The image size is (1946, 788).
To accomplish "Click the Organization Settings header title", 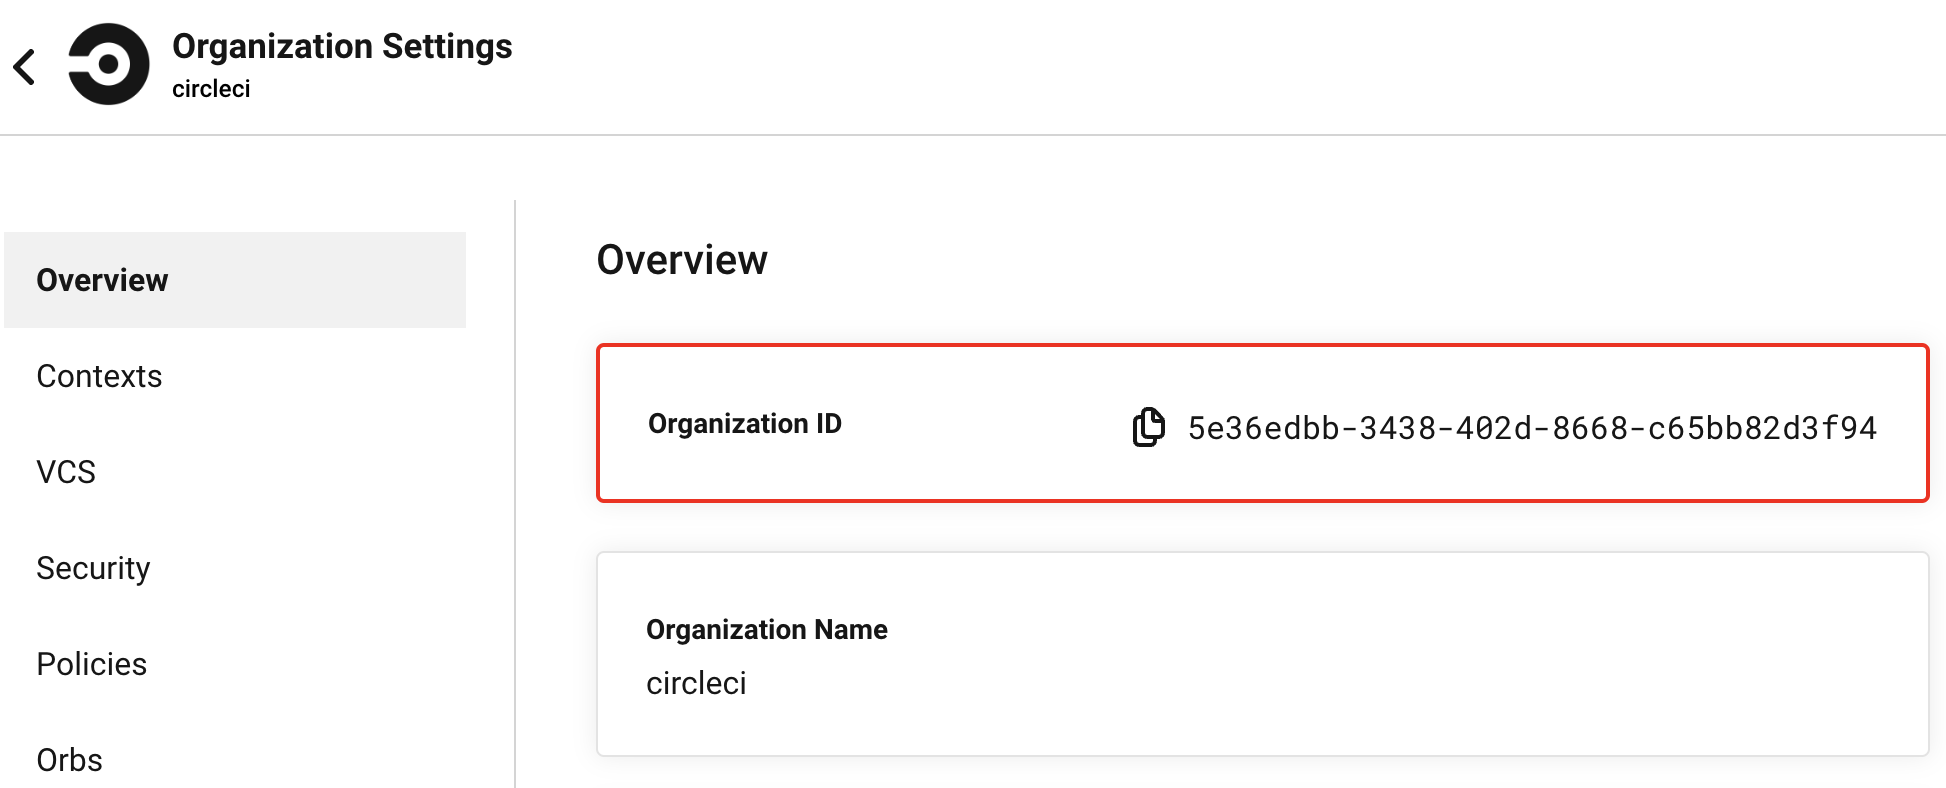I will point(342,46).
